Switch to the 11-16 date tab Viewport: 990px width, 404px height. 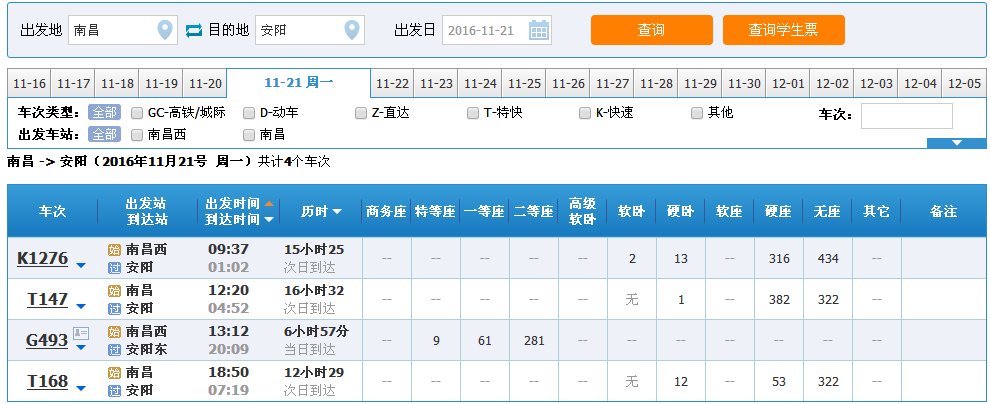coord(30,84)
